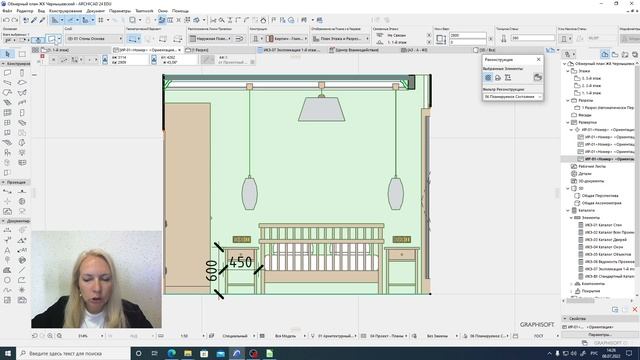Toggle the second chain lock beside Linked Stories
The height and width of the screenshot is (360, 640).
(429, 42)
